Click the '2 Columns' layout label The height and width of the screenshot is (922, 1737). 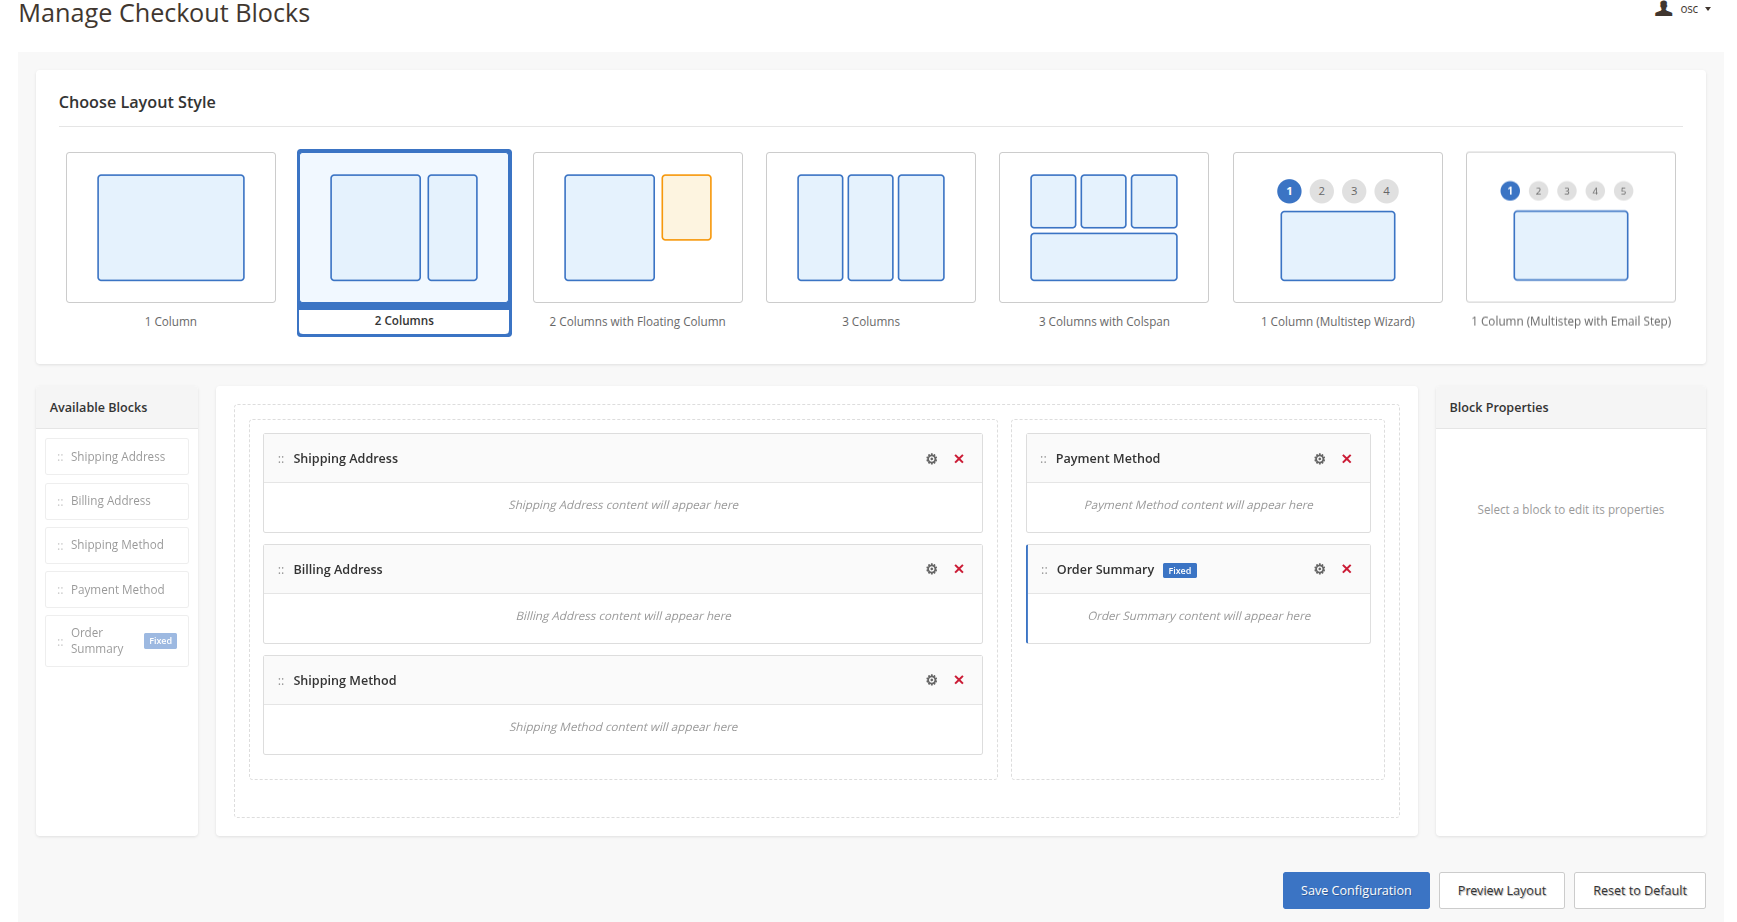404,321
